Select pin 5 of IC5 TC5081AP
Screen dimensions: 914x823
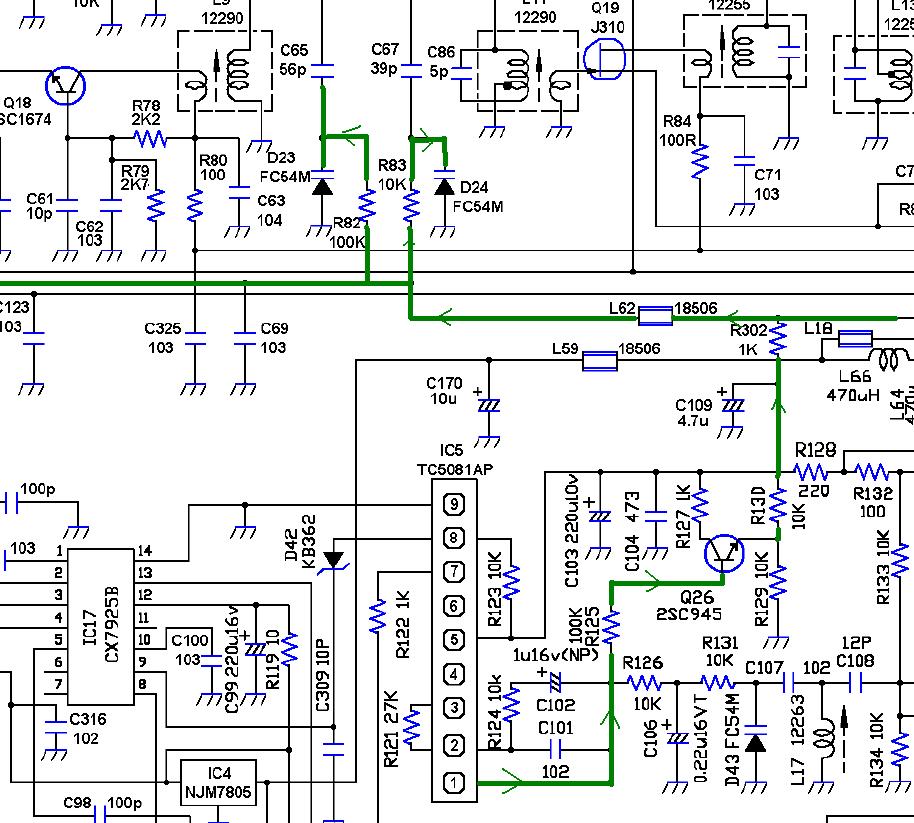tap(454, 639)
